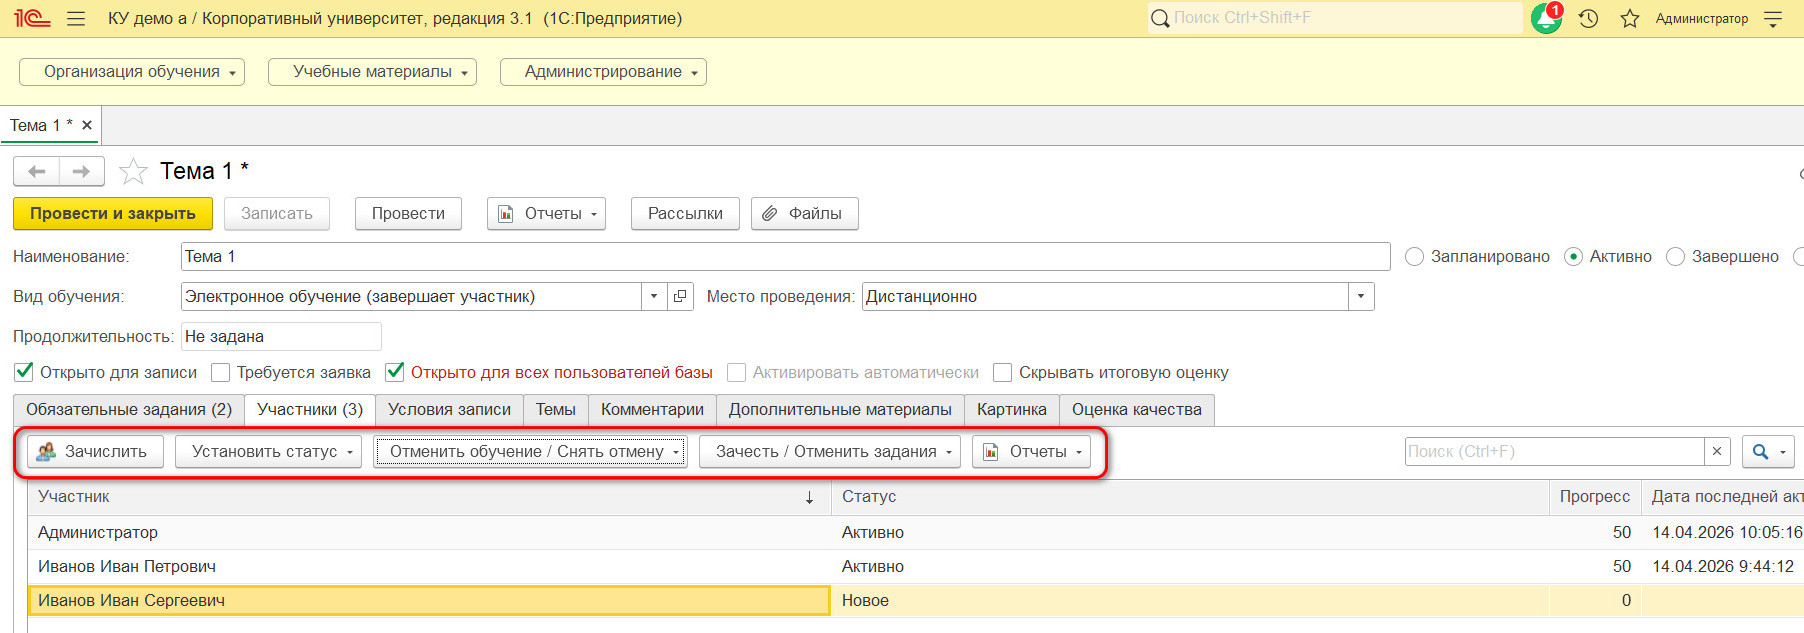1804x633 pixels.
Task: Open Вид обучения dropdown arrow
Action: click(x=654, y=296)
